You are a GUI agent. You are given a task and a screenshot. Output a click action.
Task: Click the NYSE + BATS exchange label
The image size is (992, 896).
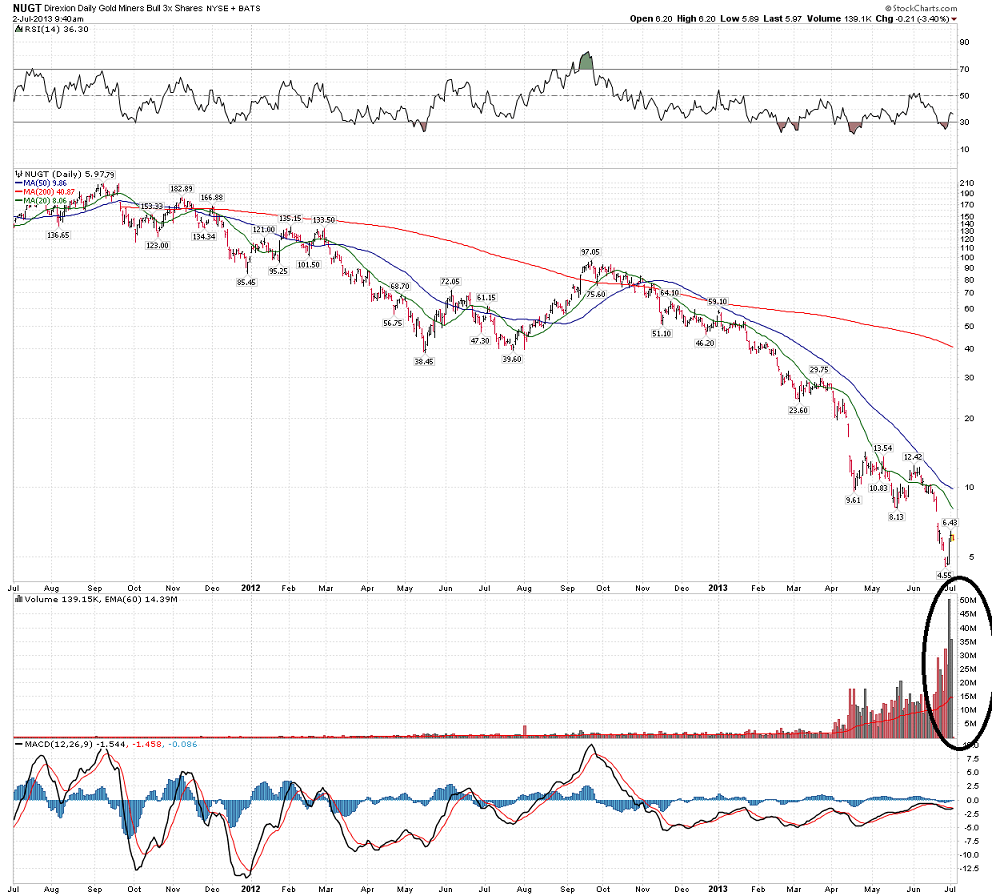233,9
